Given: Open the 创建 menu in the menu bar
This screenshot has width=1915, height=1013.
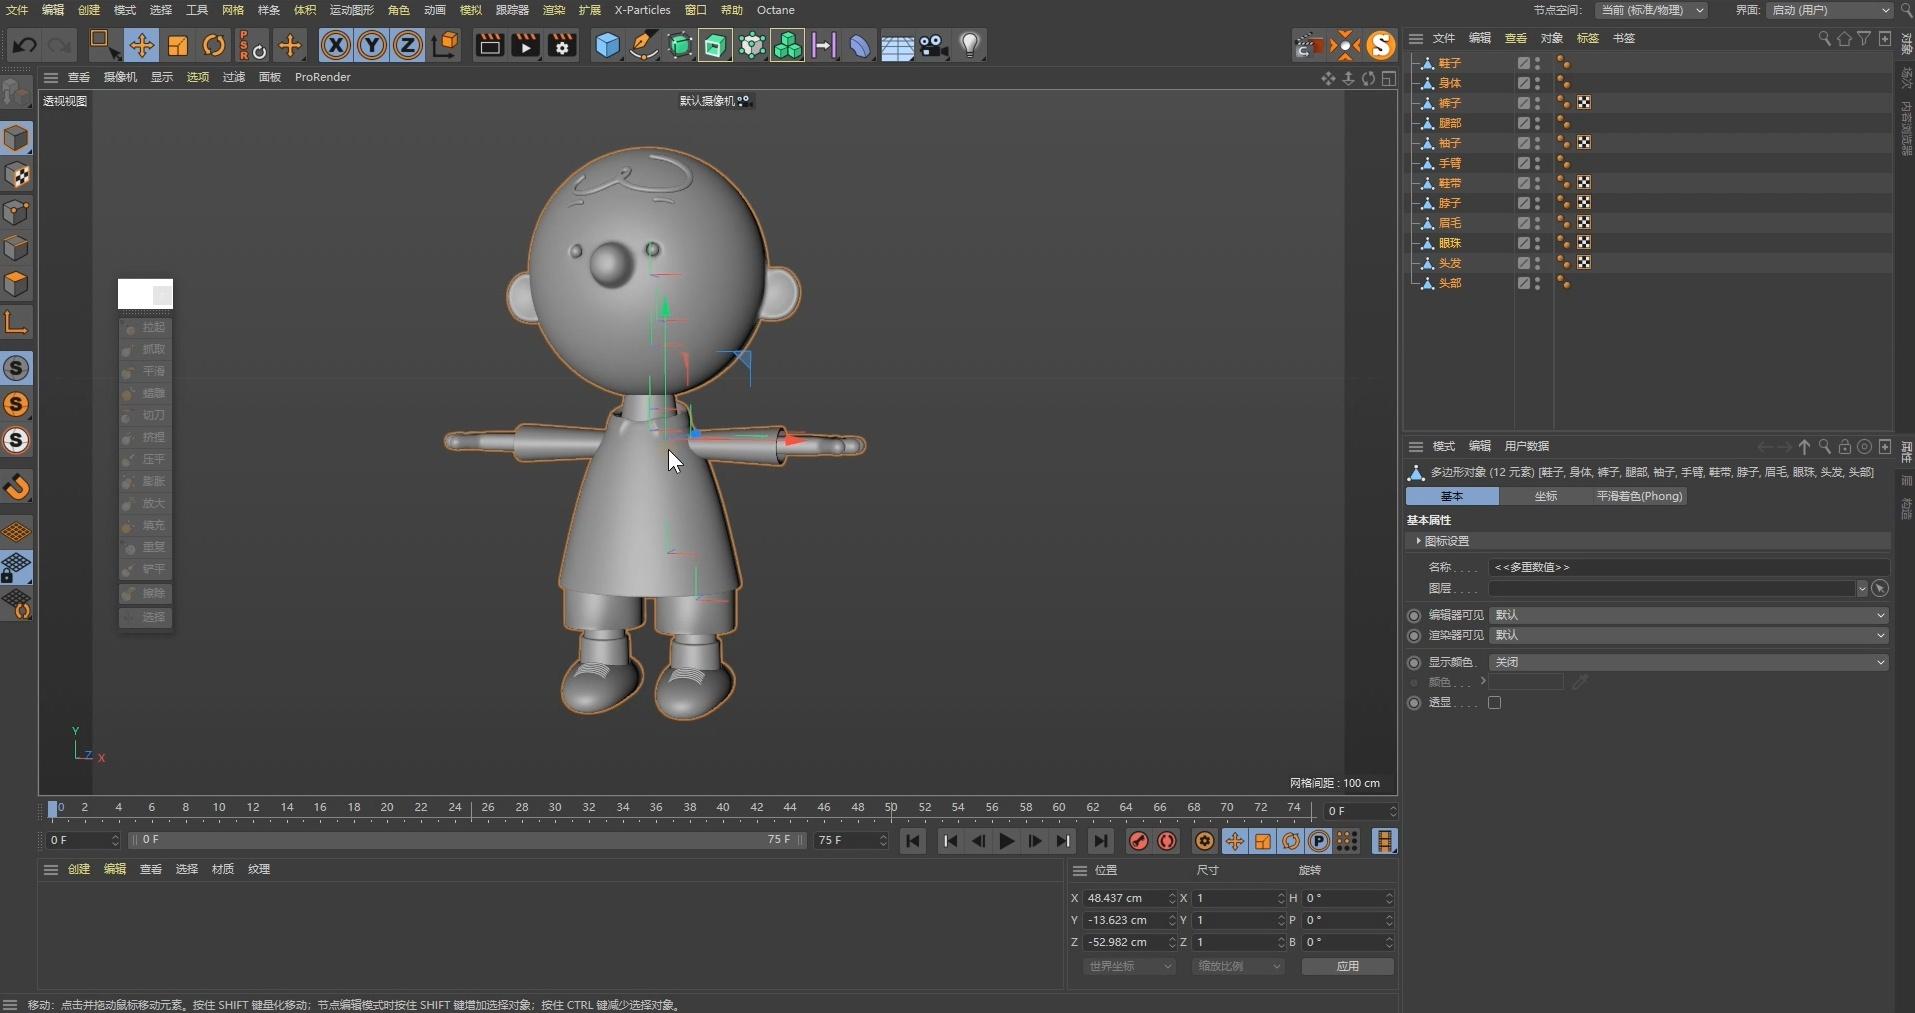Looking at the screenshot, I should [x=89, y=10].
